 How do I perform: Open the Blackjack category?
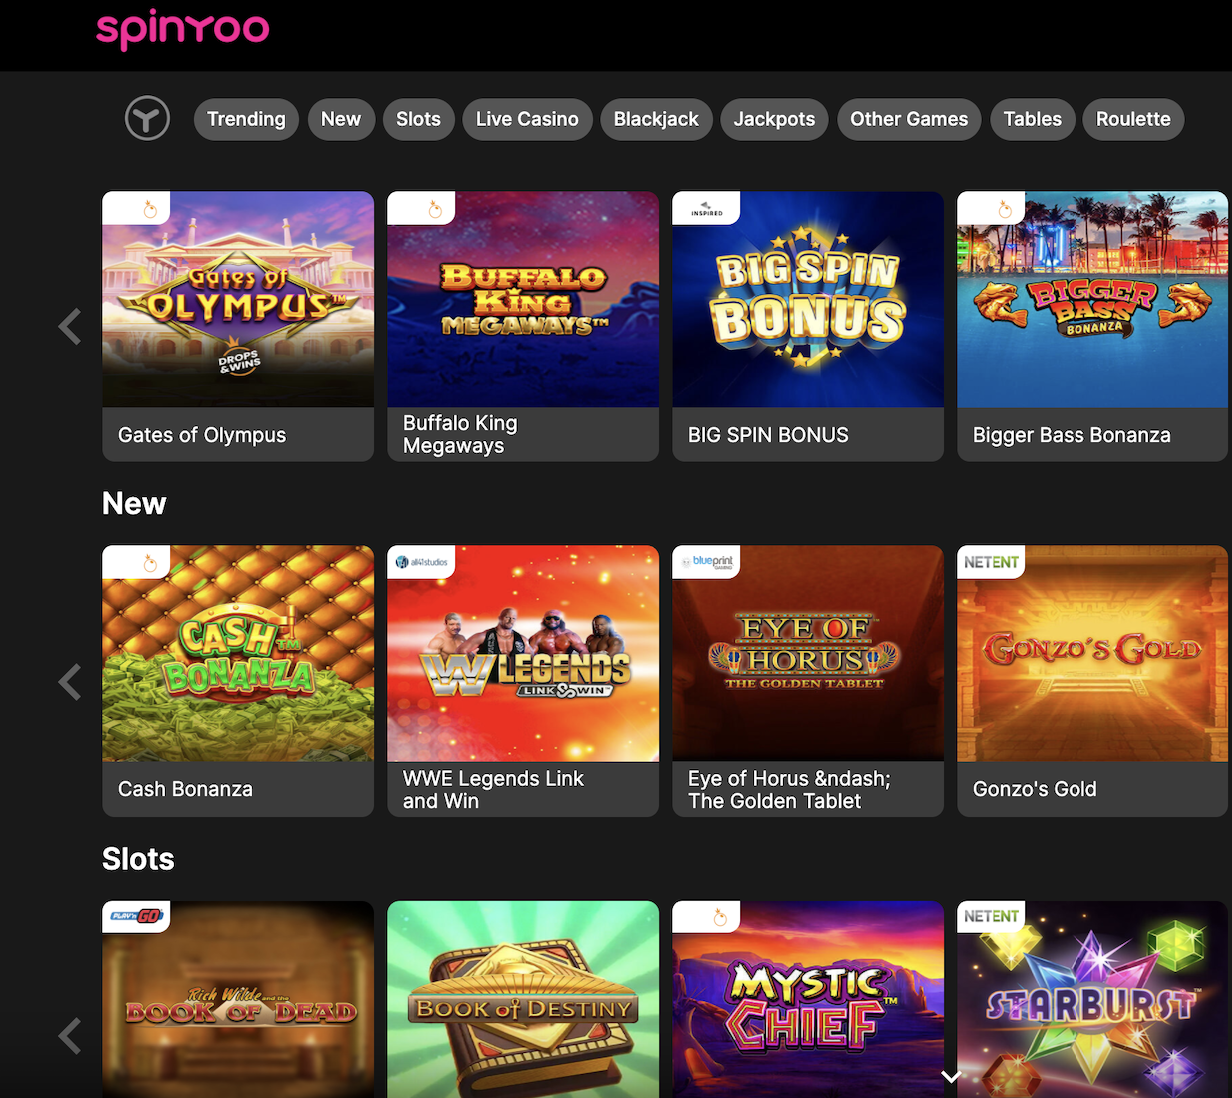click(656, 119)
